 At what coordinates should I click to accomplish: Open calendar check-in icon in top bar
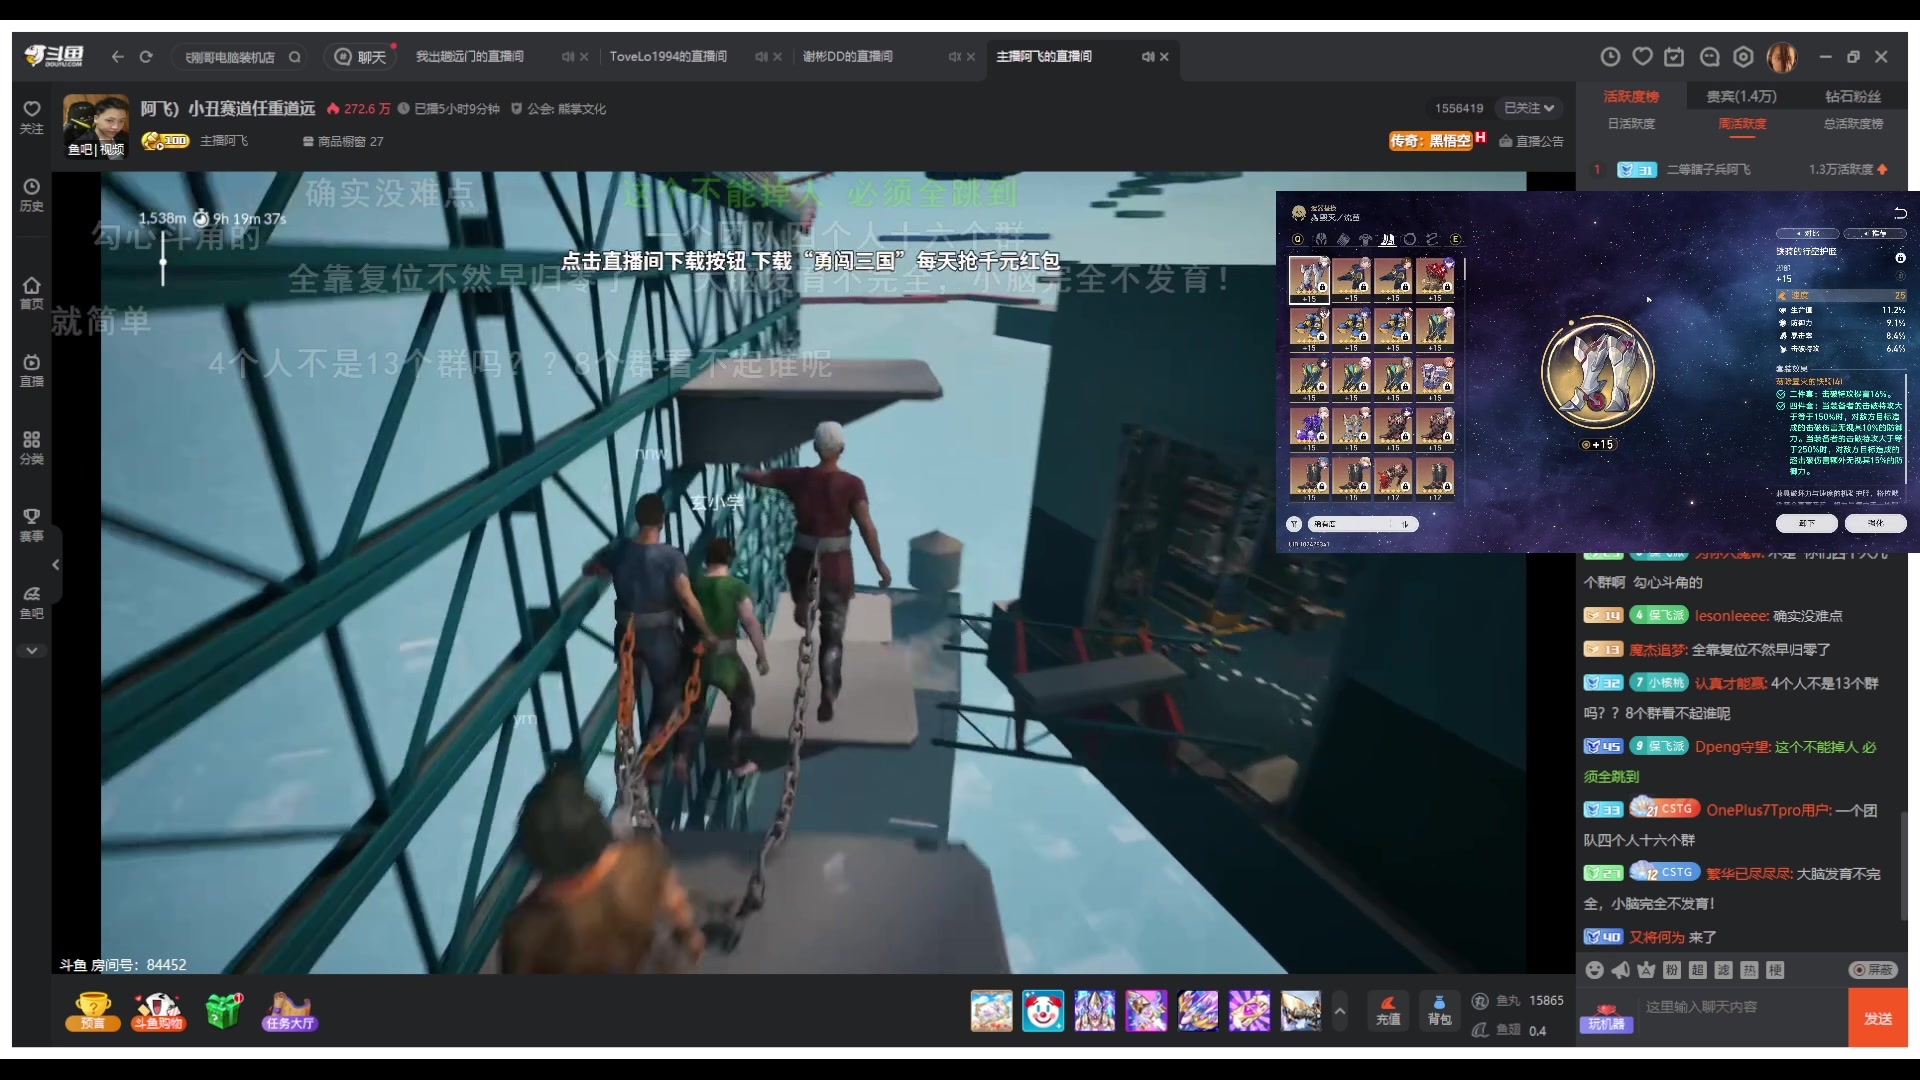coord(1674,57)
